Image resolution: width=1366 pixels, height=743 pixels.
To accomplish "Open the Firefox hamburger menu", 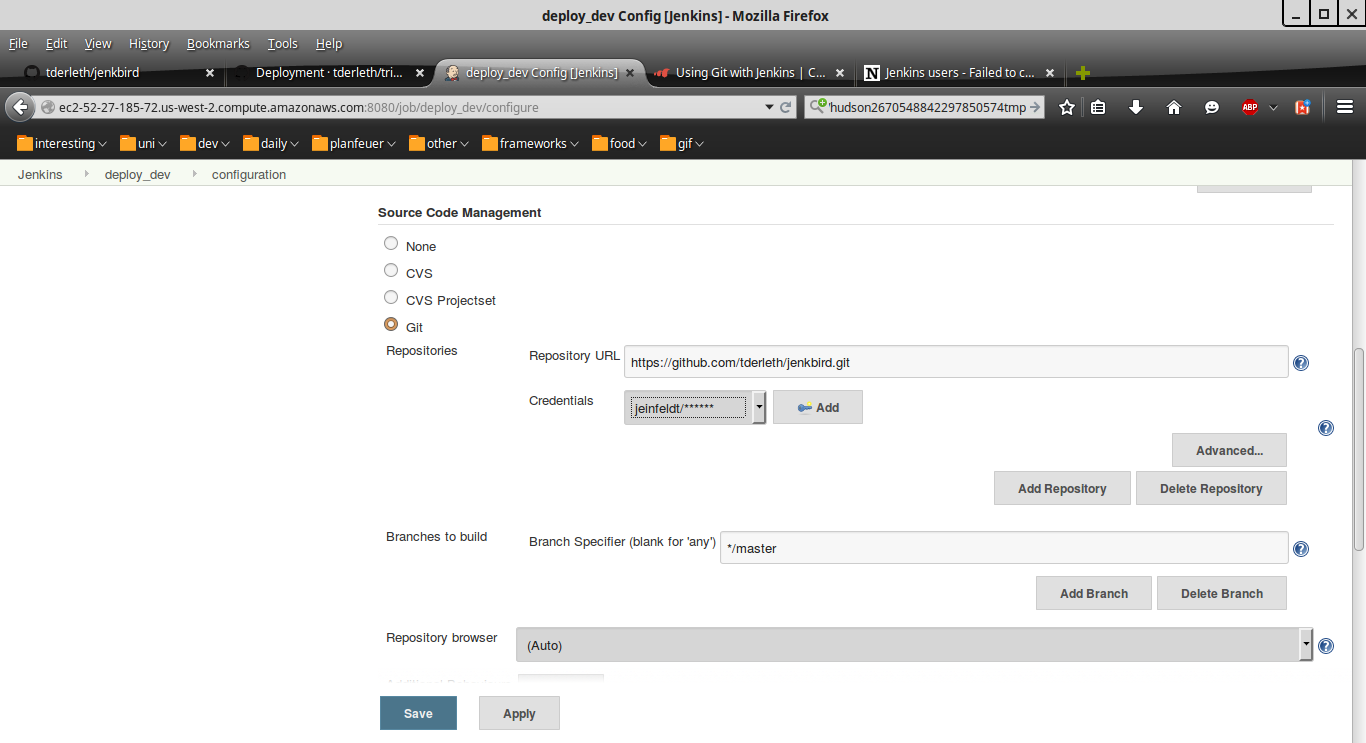I will tap(1345, 107).
